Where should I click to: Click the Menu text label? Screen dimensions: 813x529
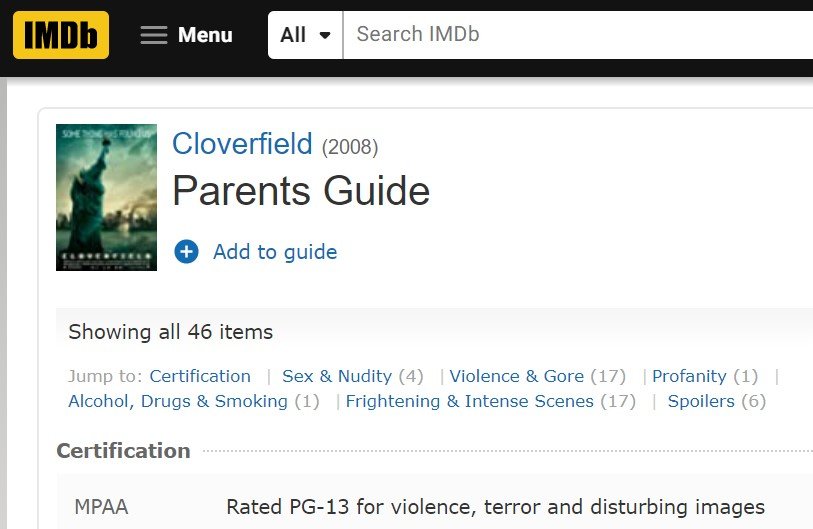tap(205, 35)
